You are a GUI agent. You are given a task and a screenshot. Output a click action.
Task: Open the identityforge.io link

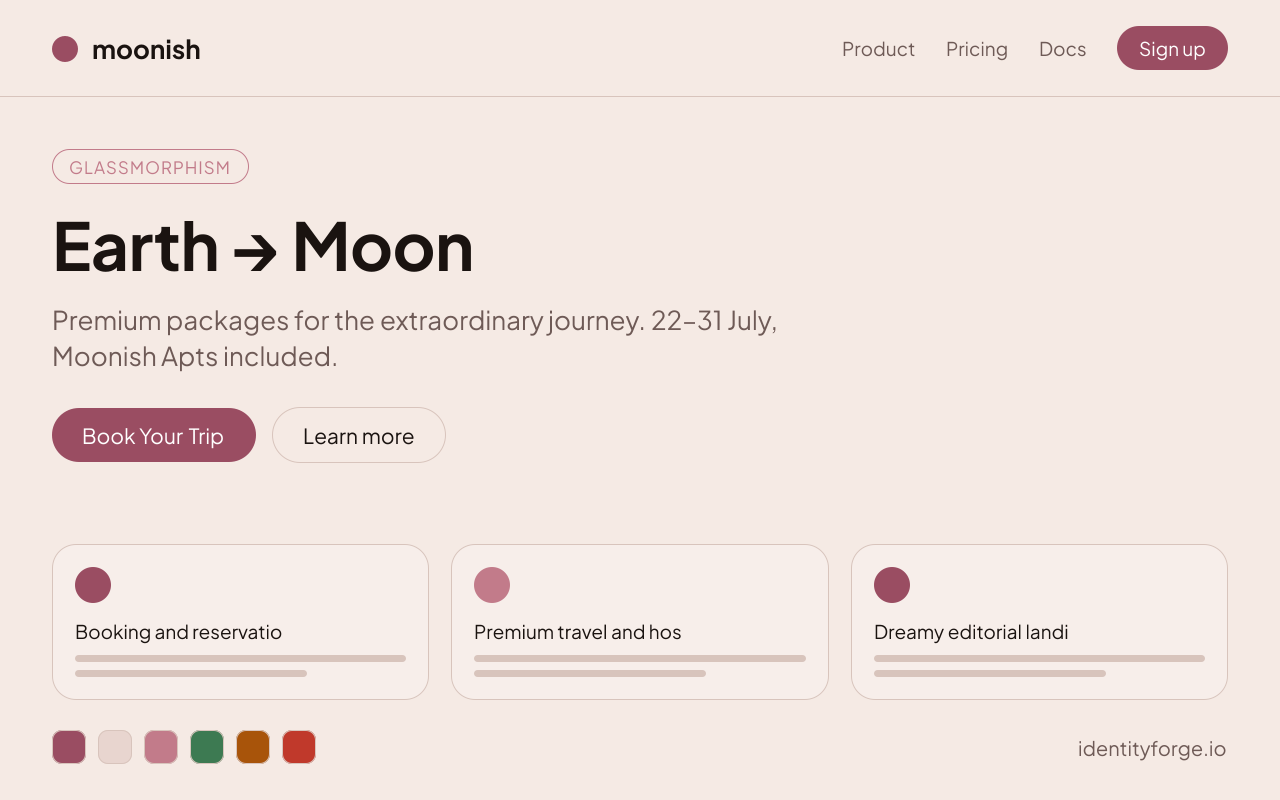pos(1152,749)
